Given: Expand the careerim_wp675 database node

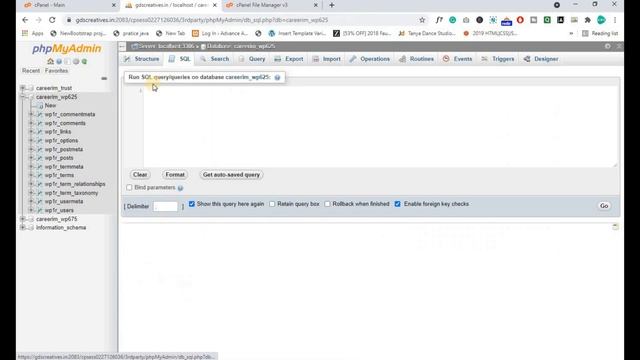Looking at the screenshot, I should (x=23, y=219).
